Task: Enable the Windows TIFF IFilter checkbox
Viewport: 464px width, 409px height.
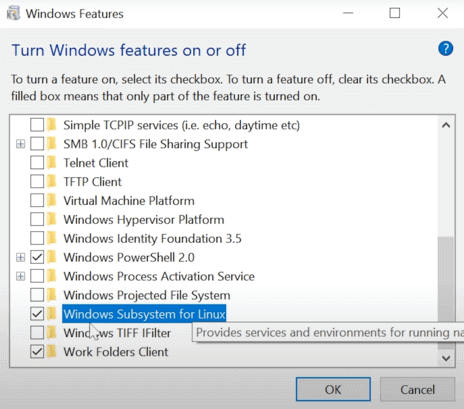Action: click(37, 333)
